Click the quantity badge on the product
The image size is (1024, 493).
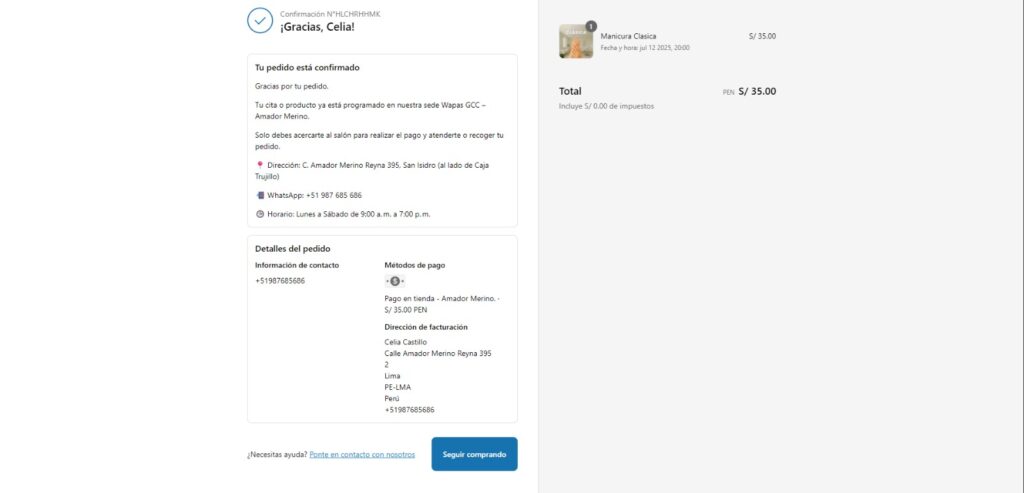591,26
